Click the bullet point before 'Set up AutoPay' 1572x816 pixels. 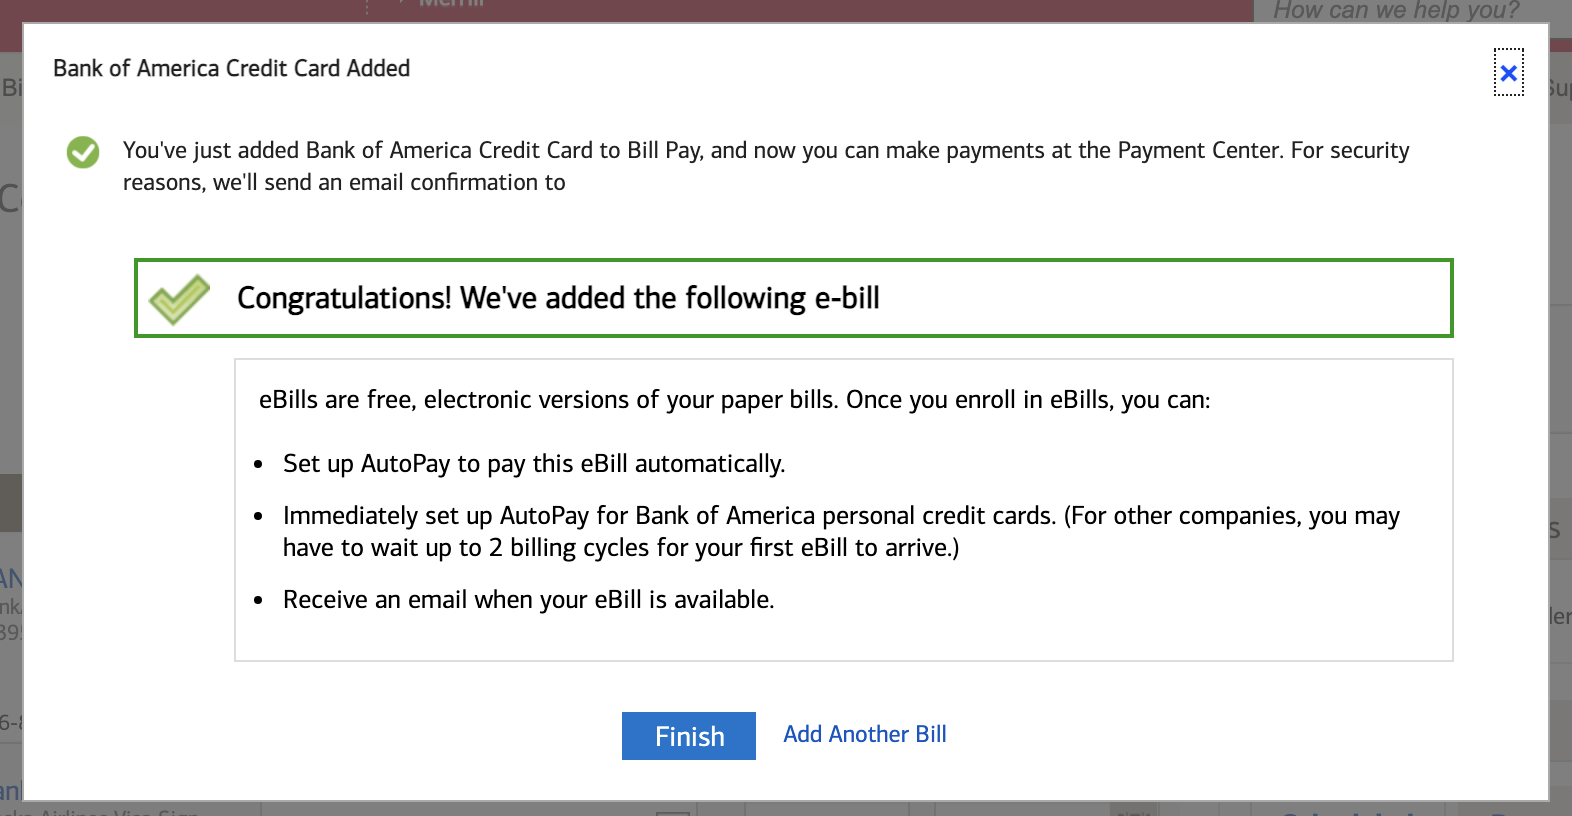pos(259,465)
